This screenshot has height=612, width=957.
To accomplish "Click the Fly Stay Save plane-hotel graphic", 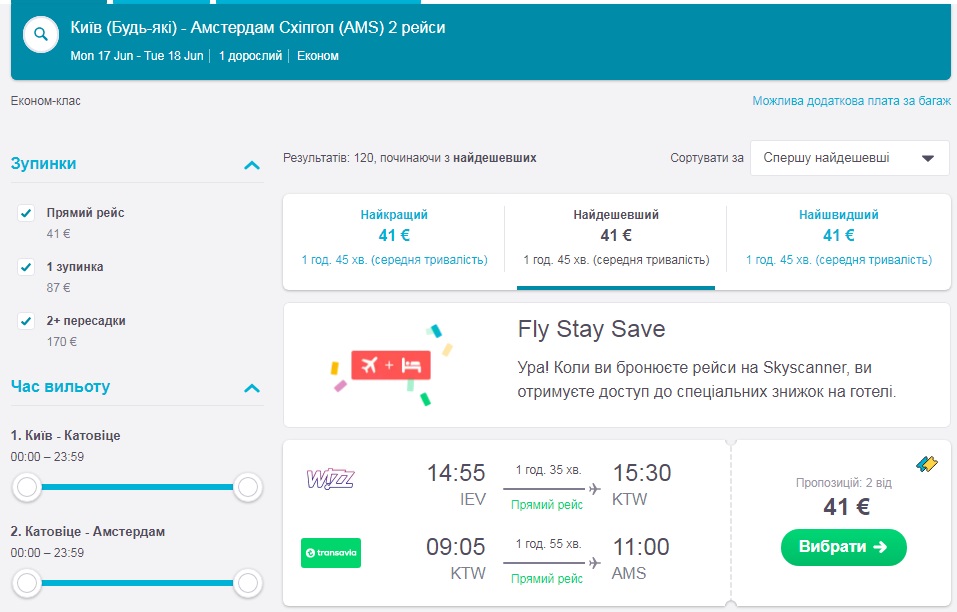I will point(391,365).
